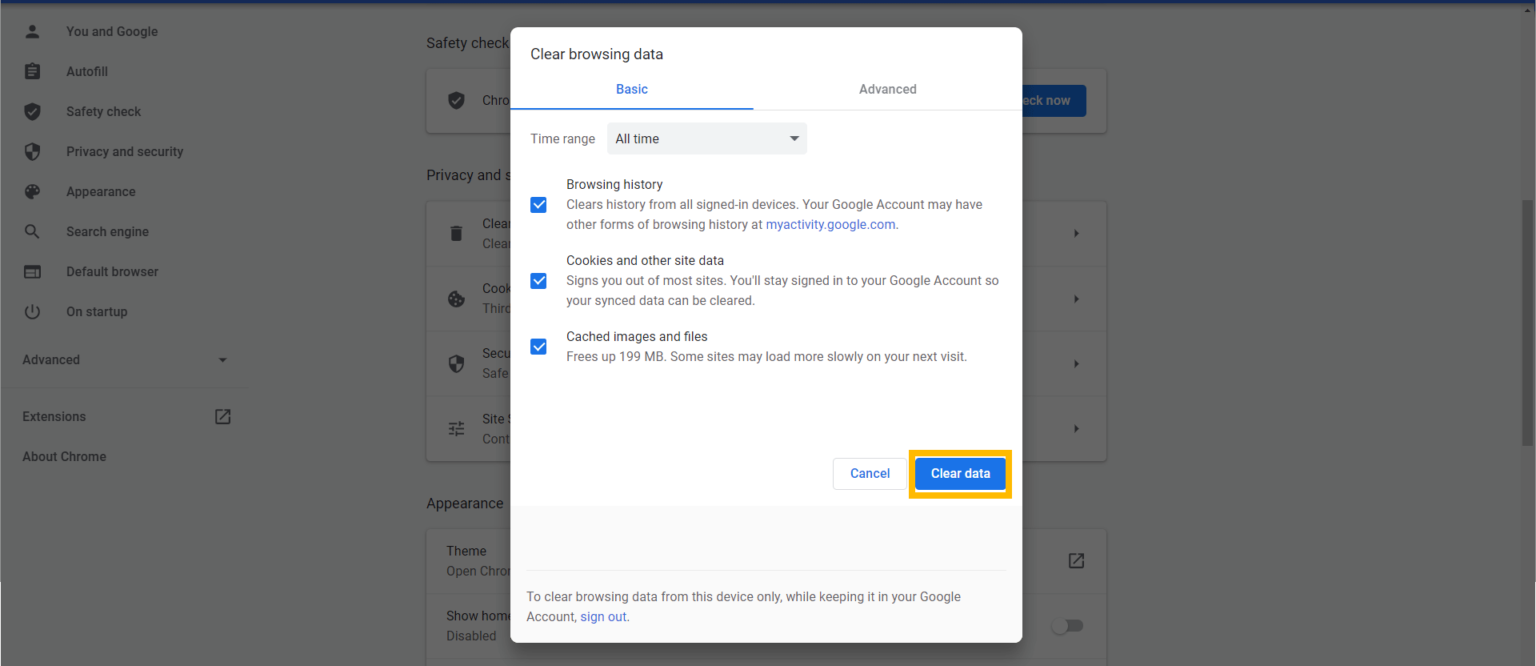Screen dimensions: 1536x666
Task: Expand the Advanced section in sidebar
Action: coord(126,359)
